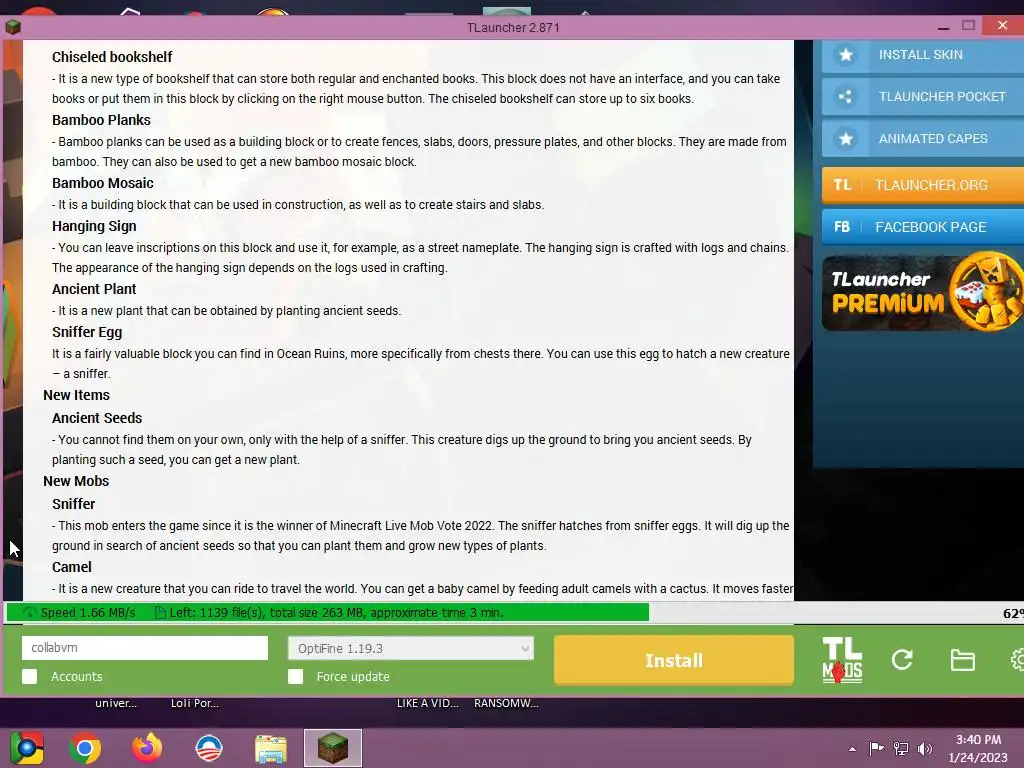Click the files-left document icon in progress bar
1024x768 pixels.
(160, 613)
